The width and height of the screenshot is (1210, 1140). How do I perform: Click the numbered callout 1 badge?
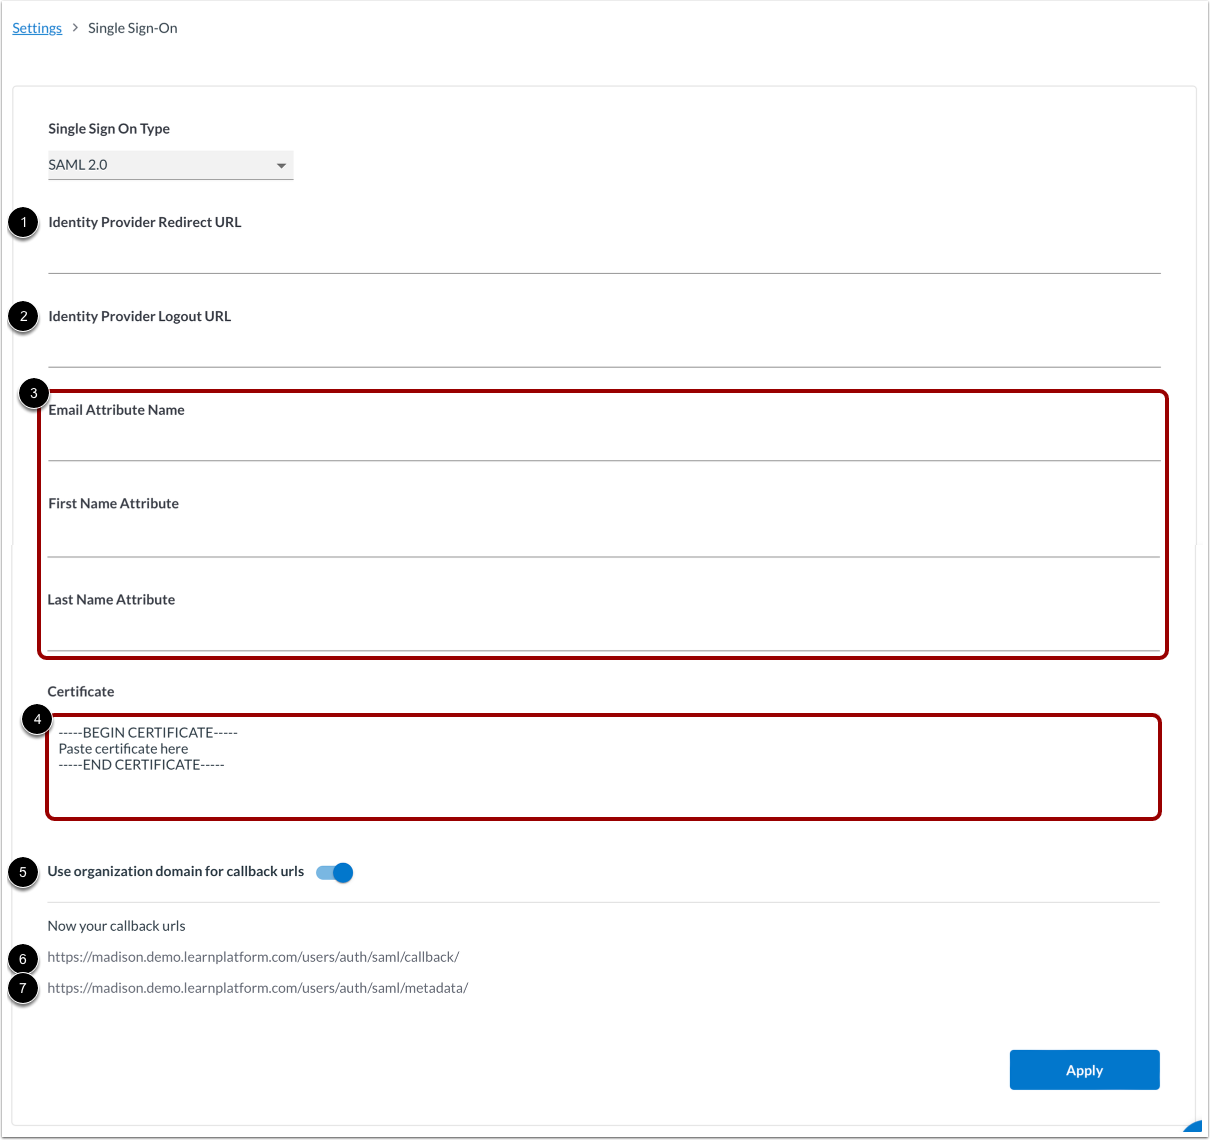(23, 223)
